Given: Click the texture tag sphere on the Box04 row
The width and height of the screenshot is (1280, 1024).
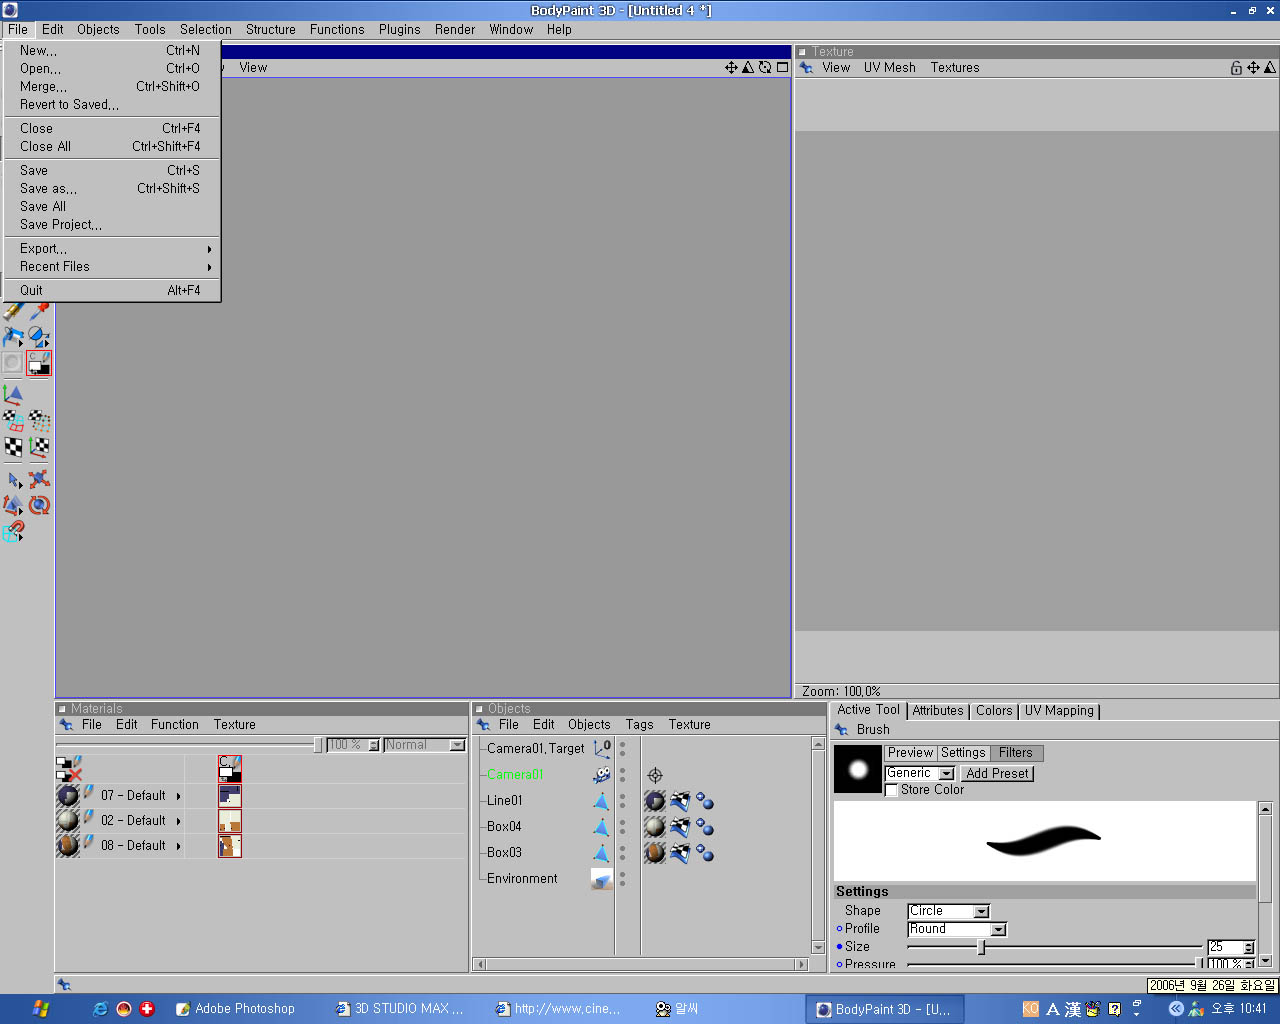Looking at the screenshot, I should (x=655, y=827).
